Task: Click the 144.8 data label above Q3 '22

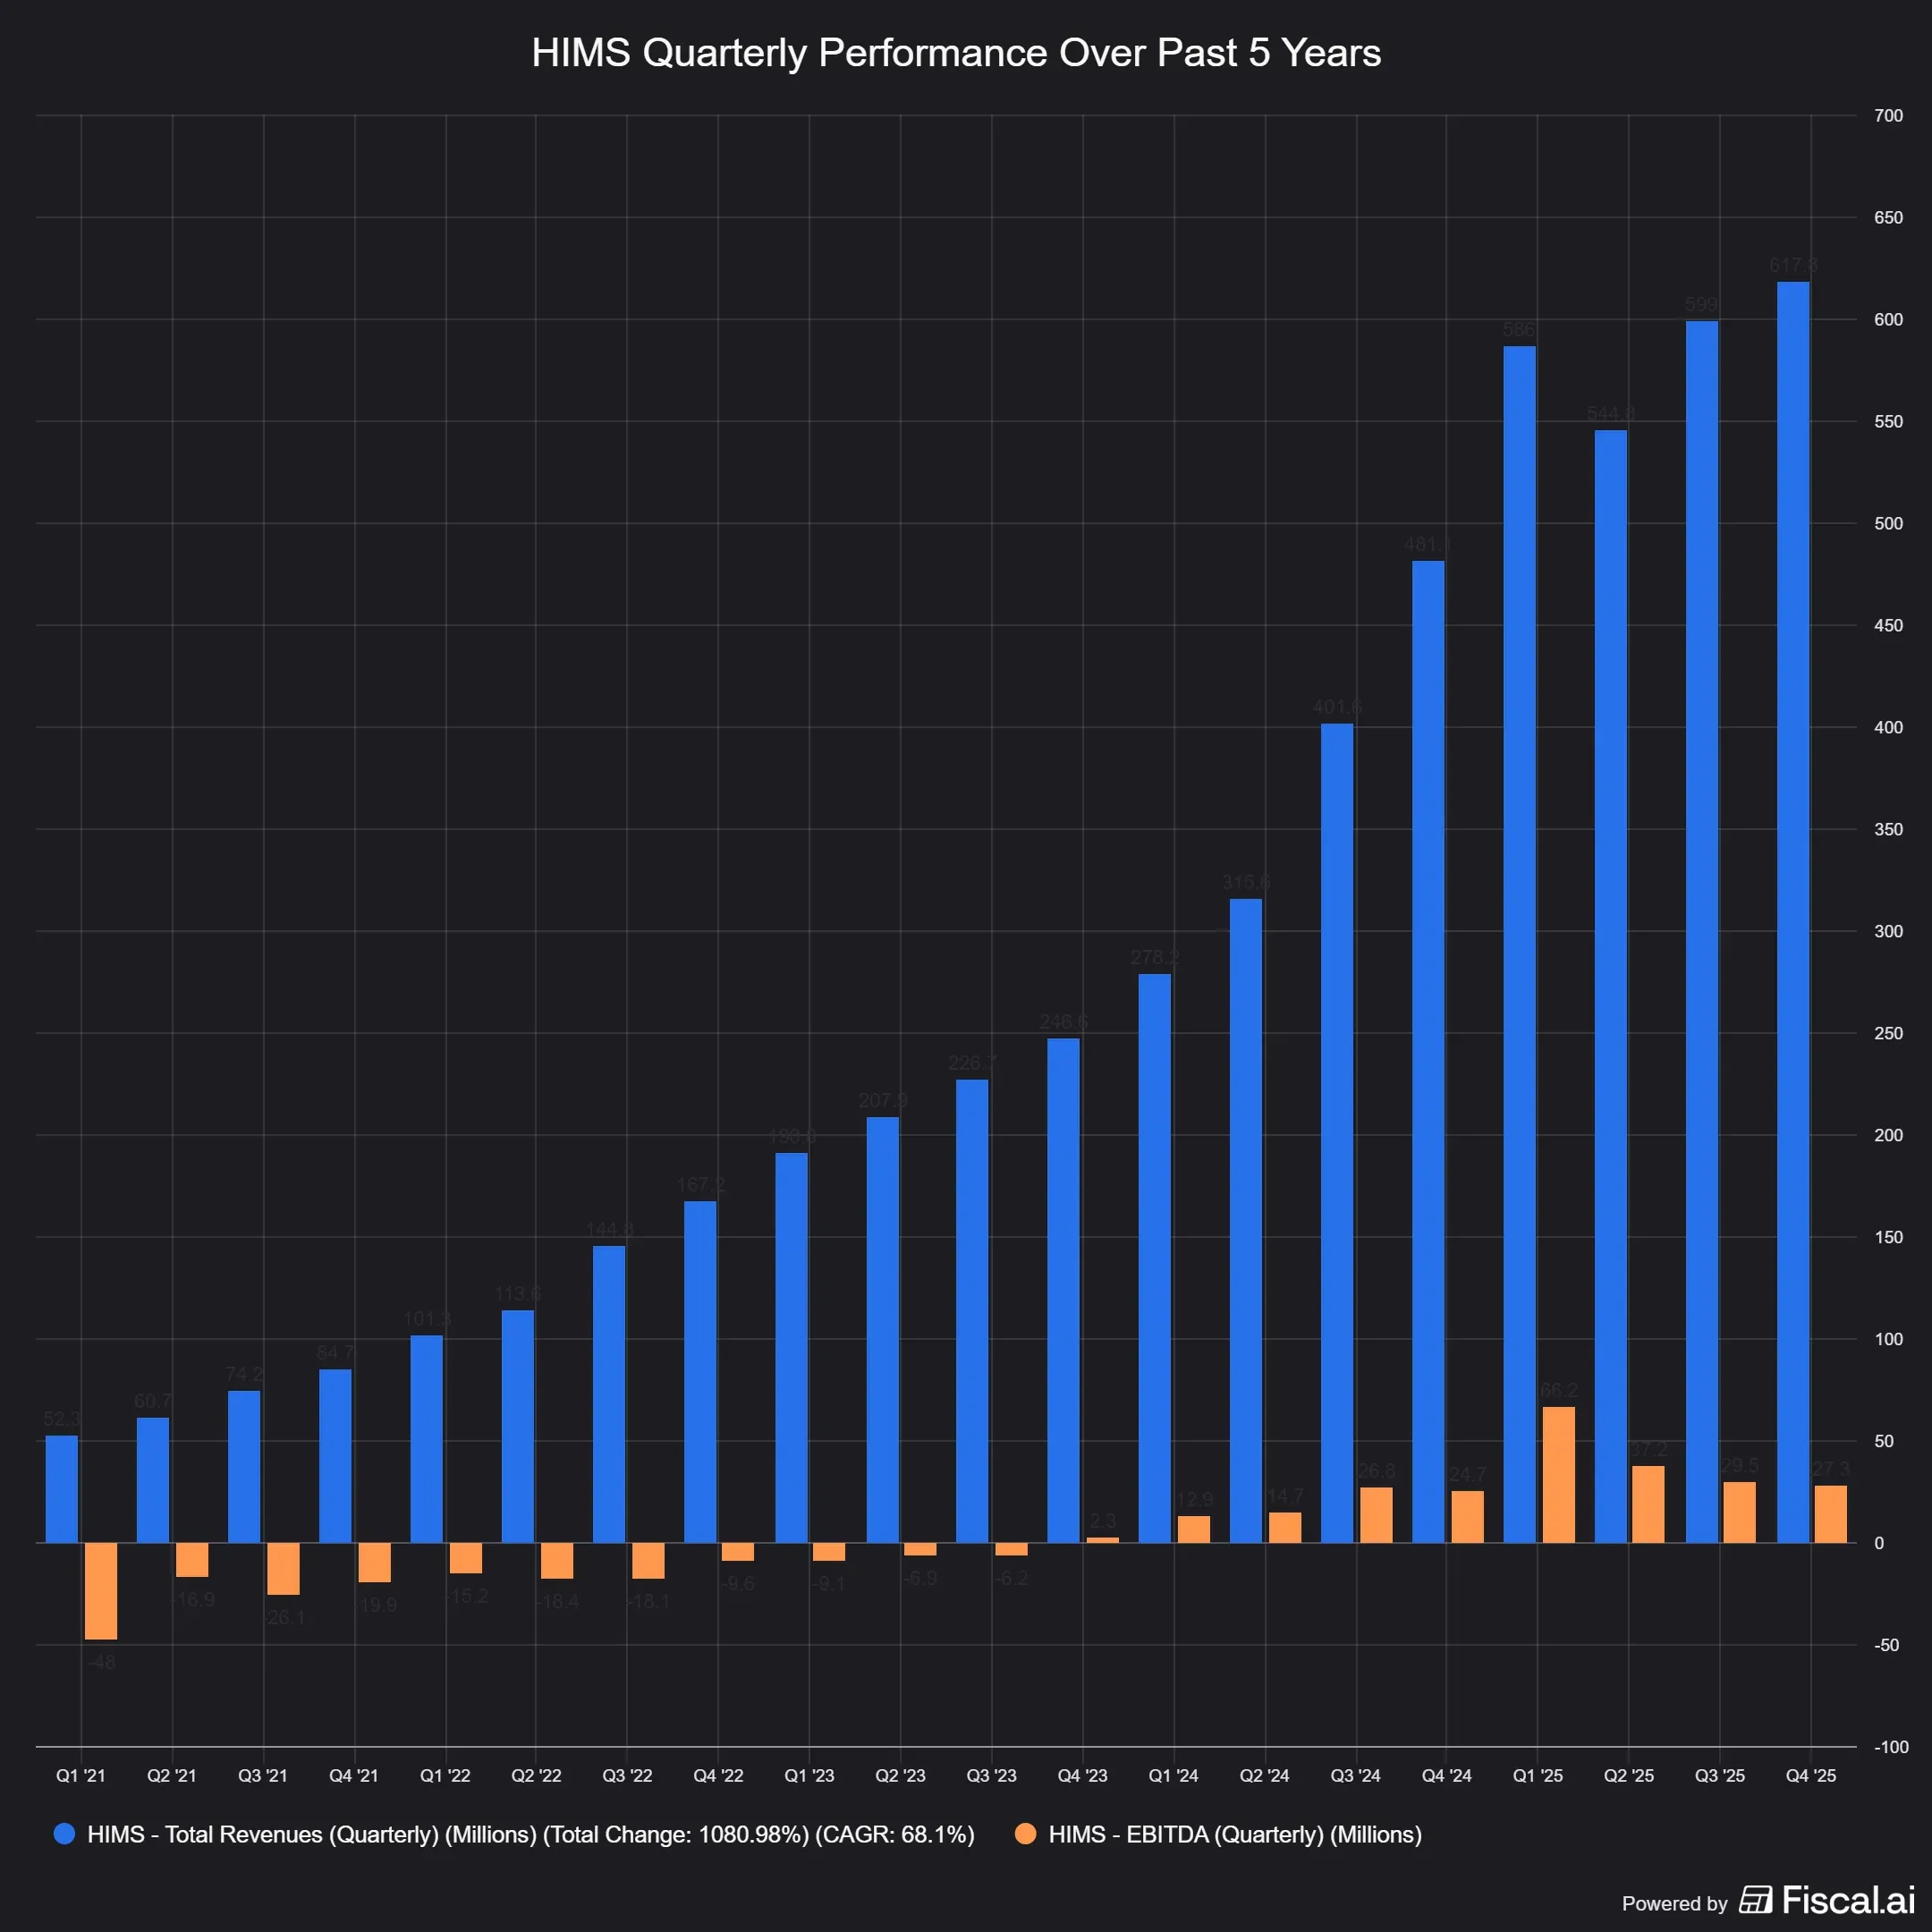Action: 609,1229
